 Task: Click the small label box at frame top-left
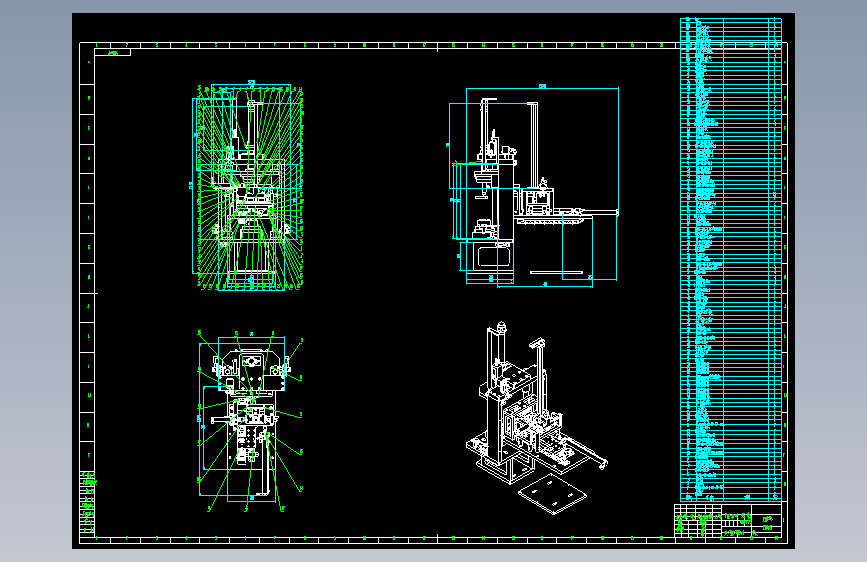point(112,53)
